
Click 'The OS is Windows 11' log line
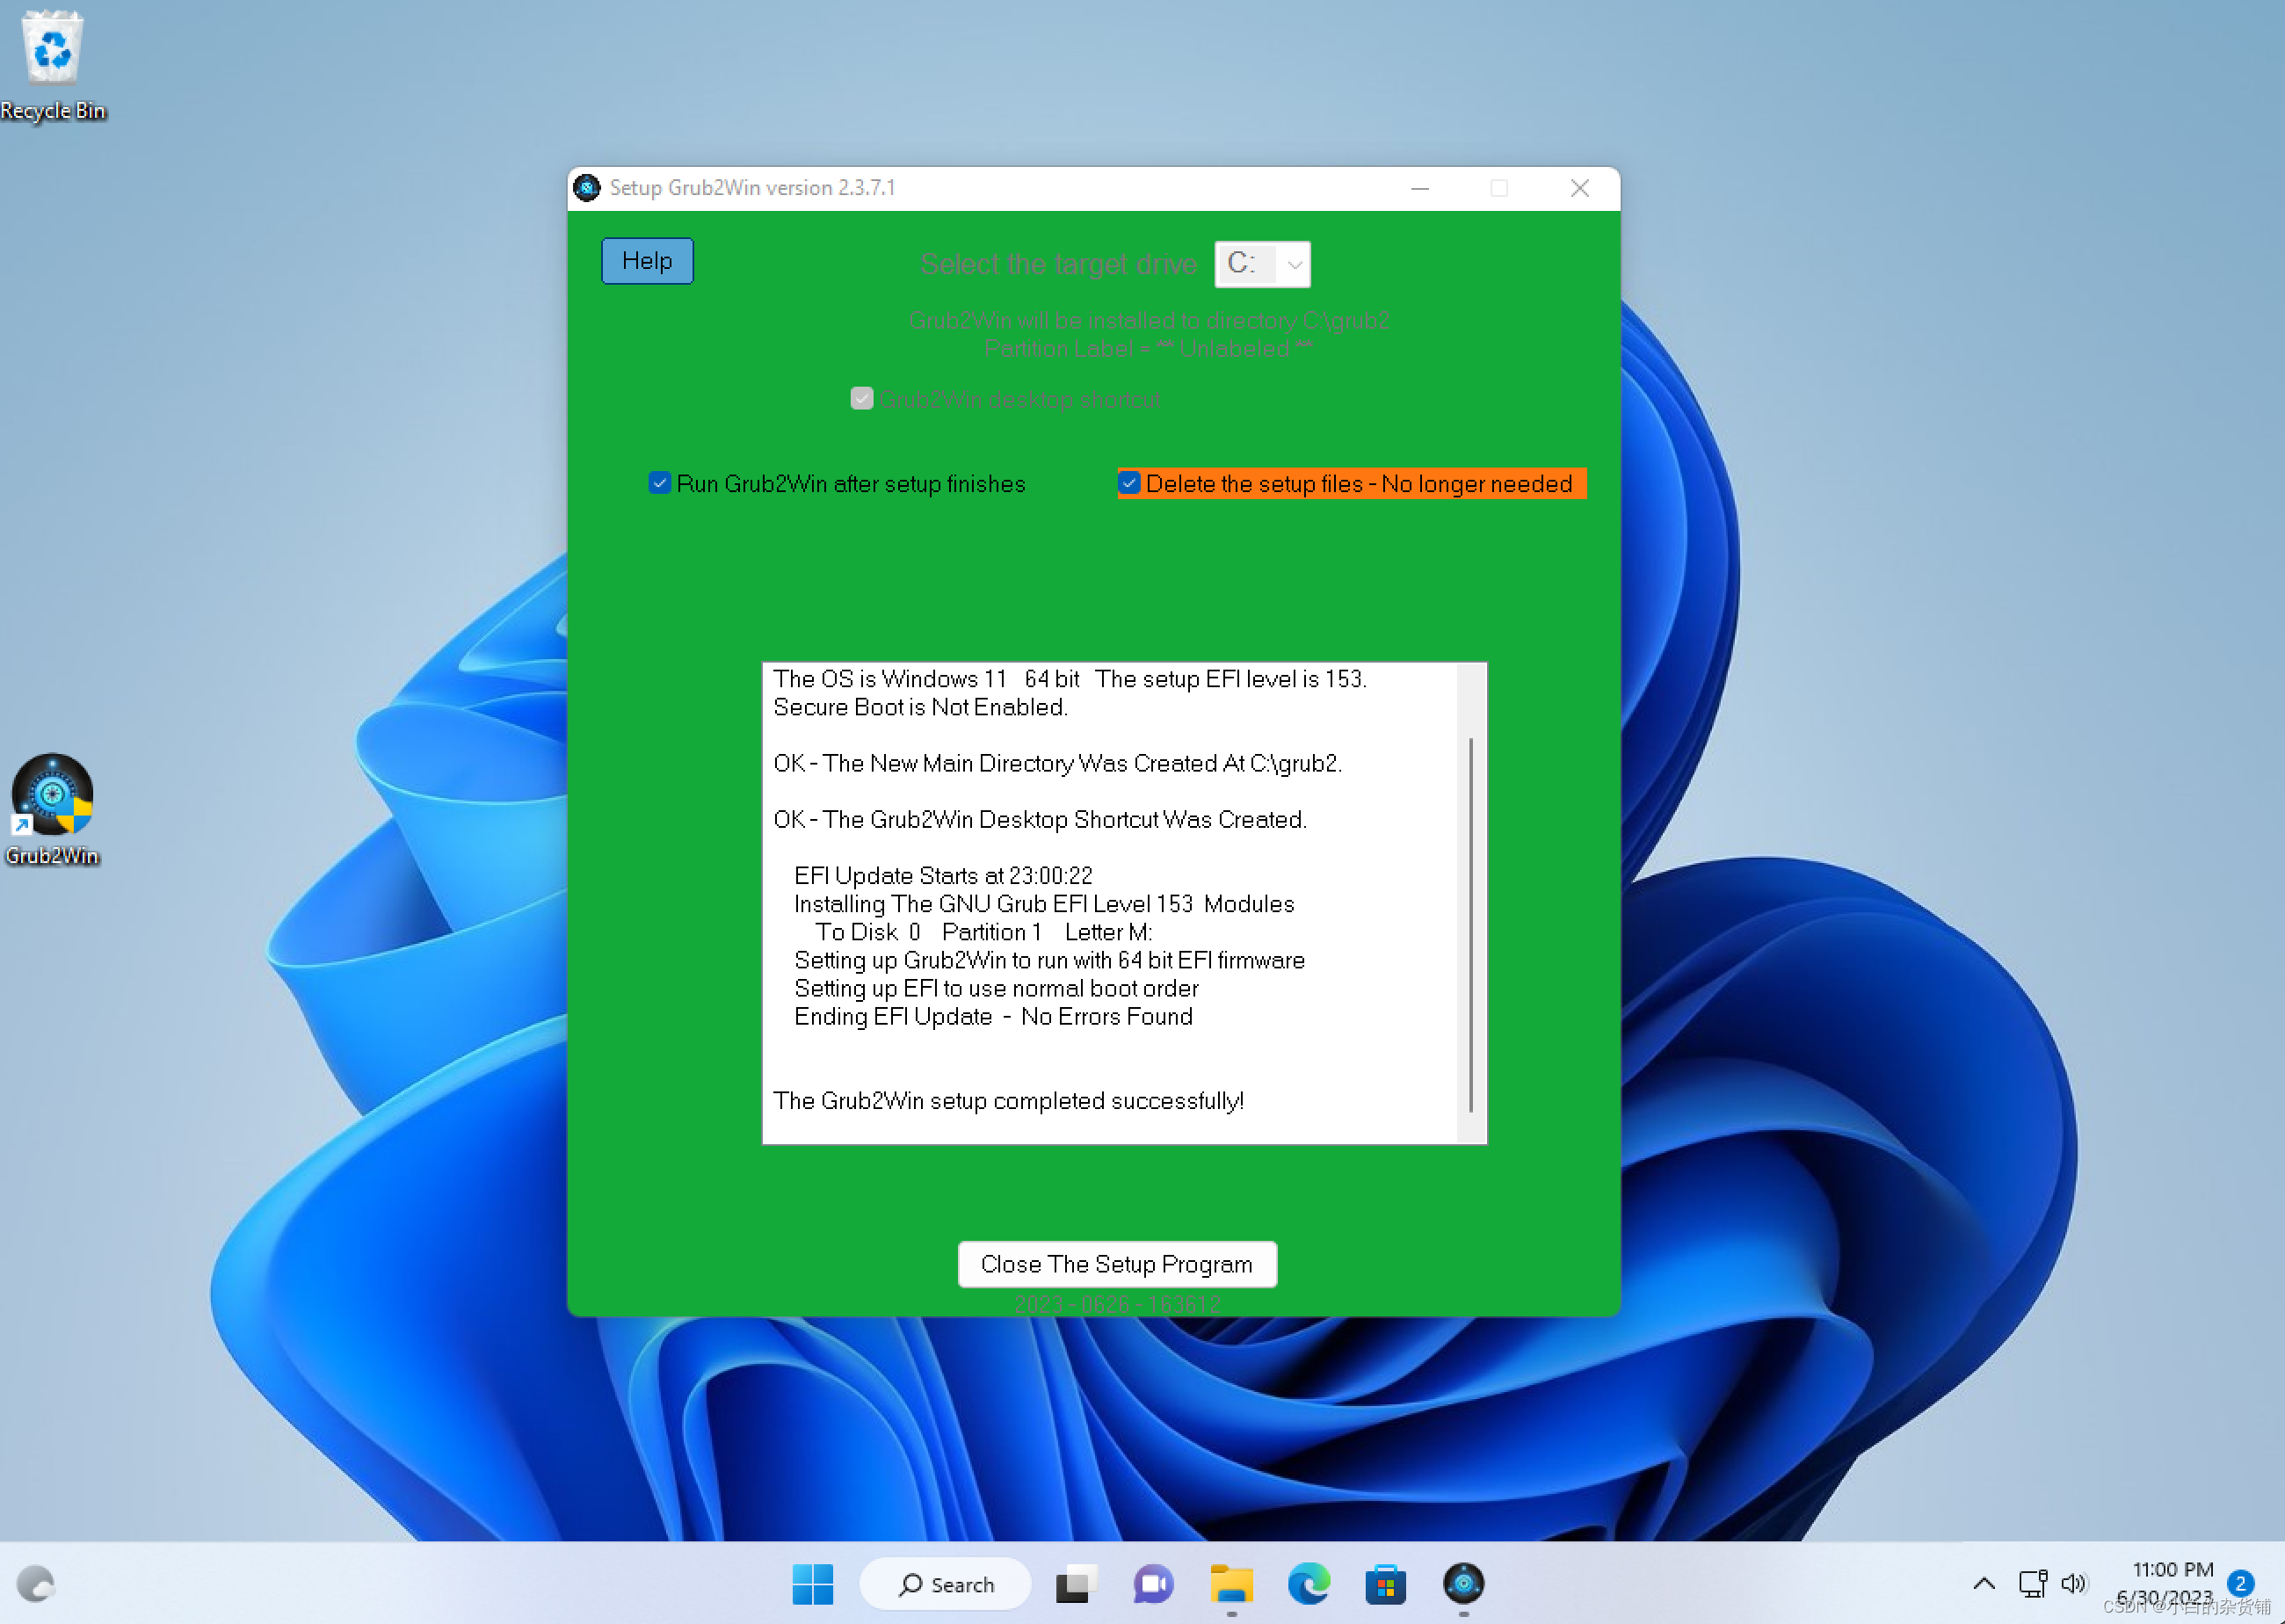[x=1070, y=679]
